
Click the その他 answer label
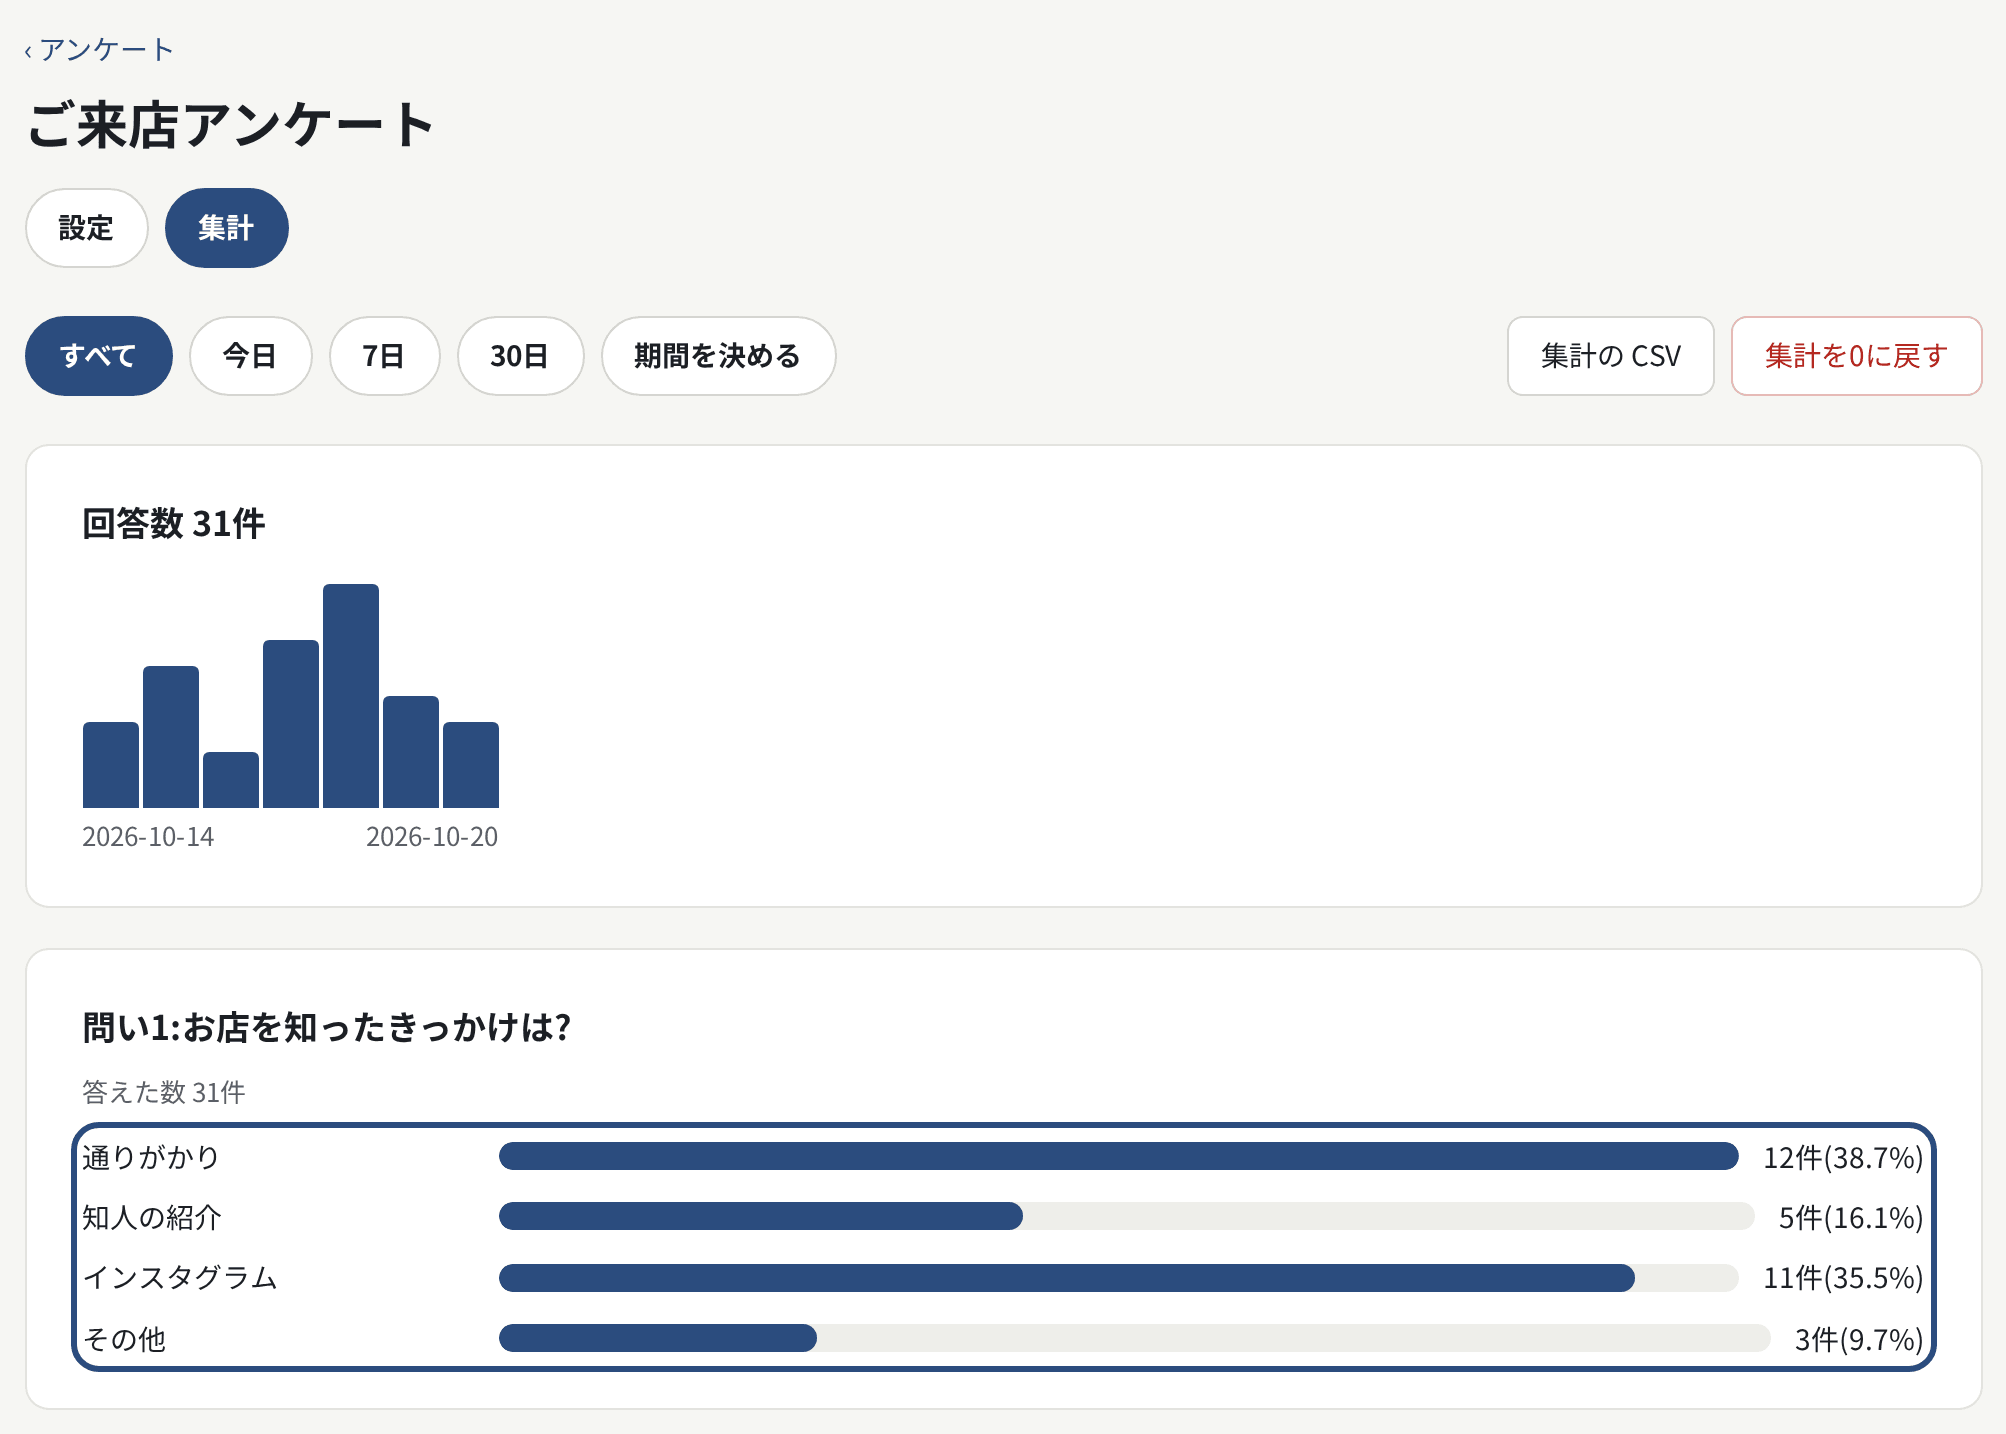pos(124,1339)
